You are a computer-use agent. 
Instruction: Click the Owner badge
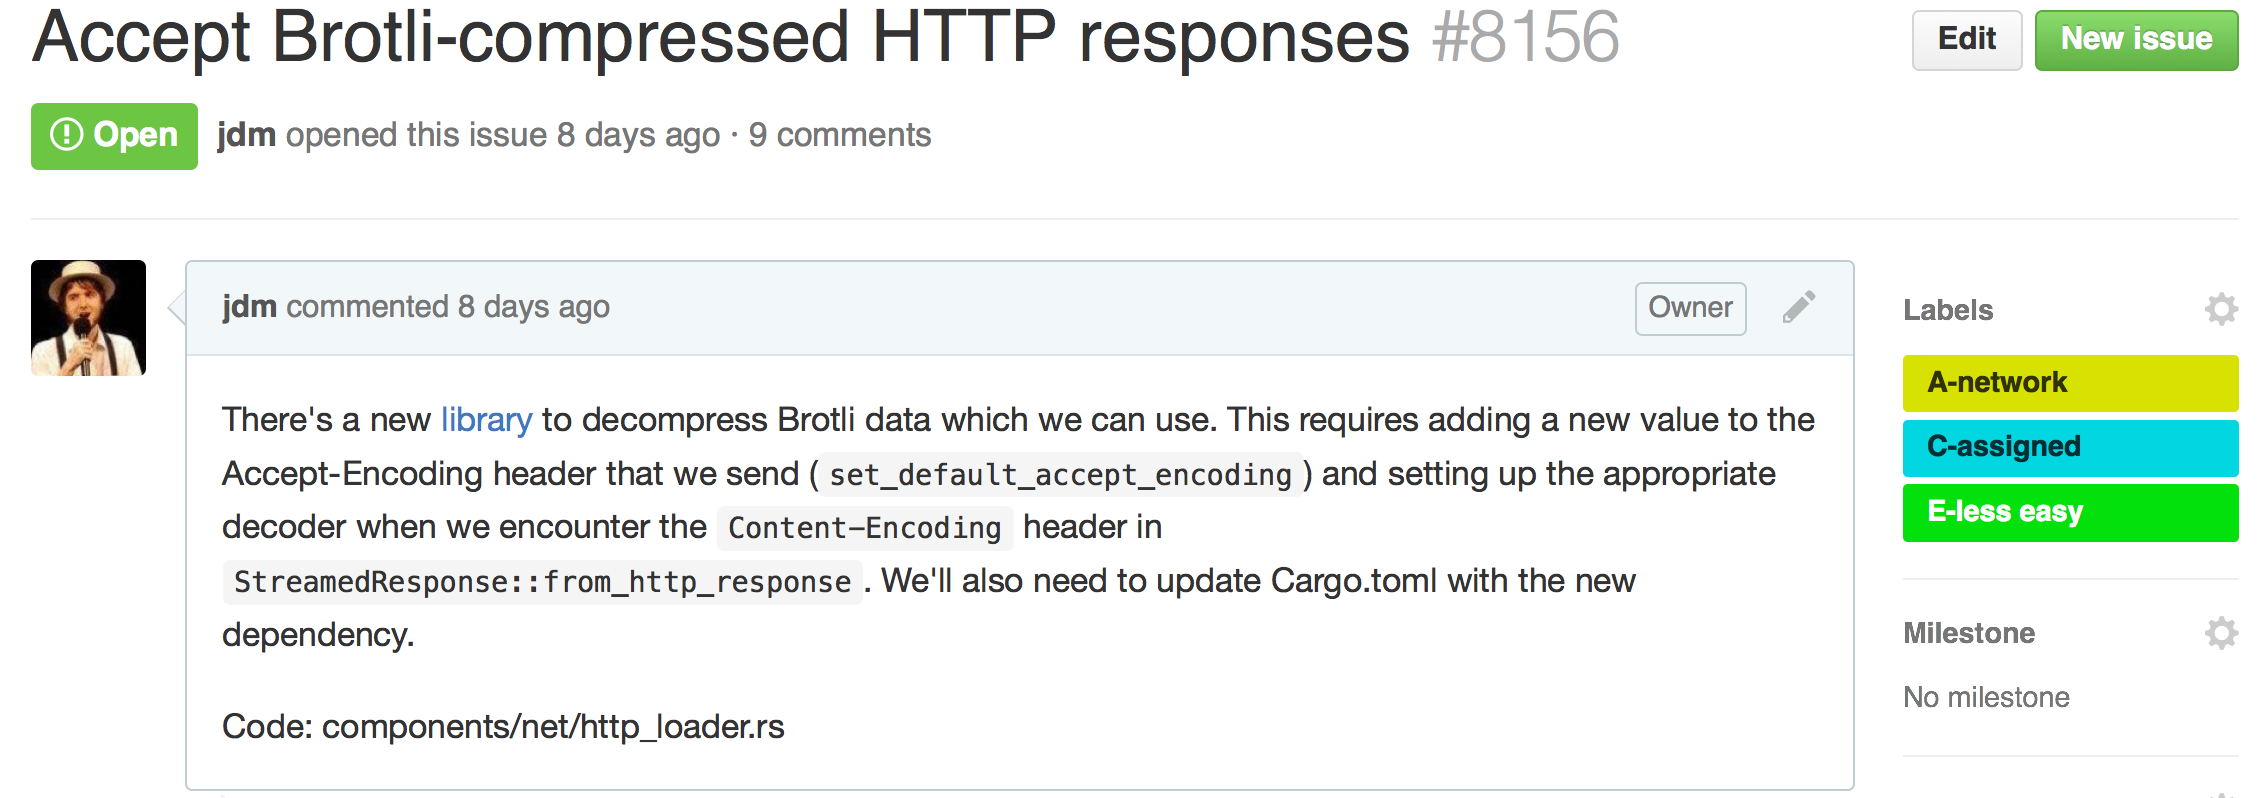tap(1690, 308)
